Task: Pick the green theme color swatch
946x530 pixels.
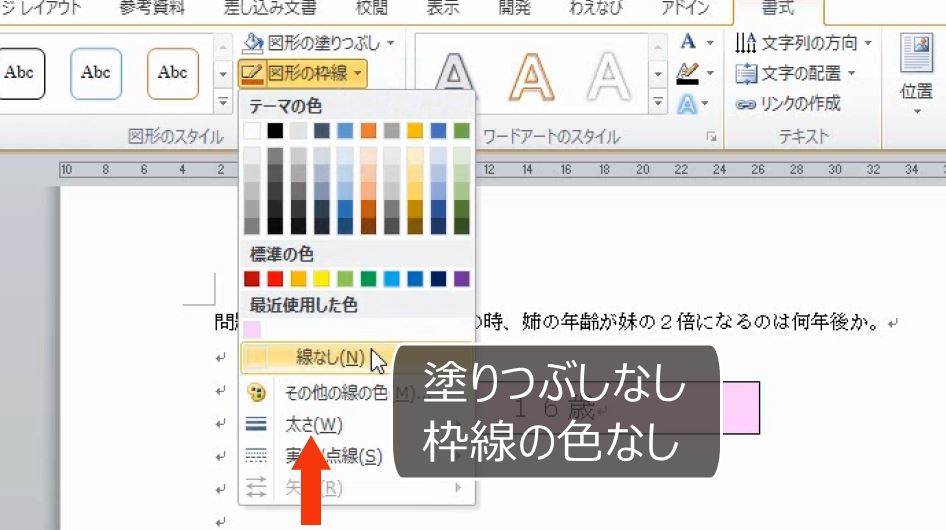Action: [x=462, y=130]
